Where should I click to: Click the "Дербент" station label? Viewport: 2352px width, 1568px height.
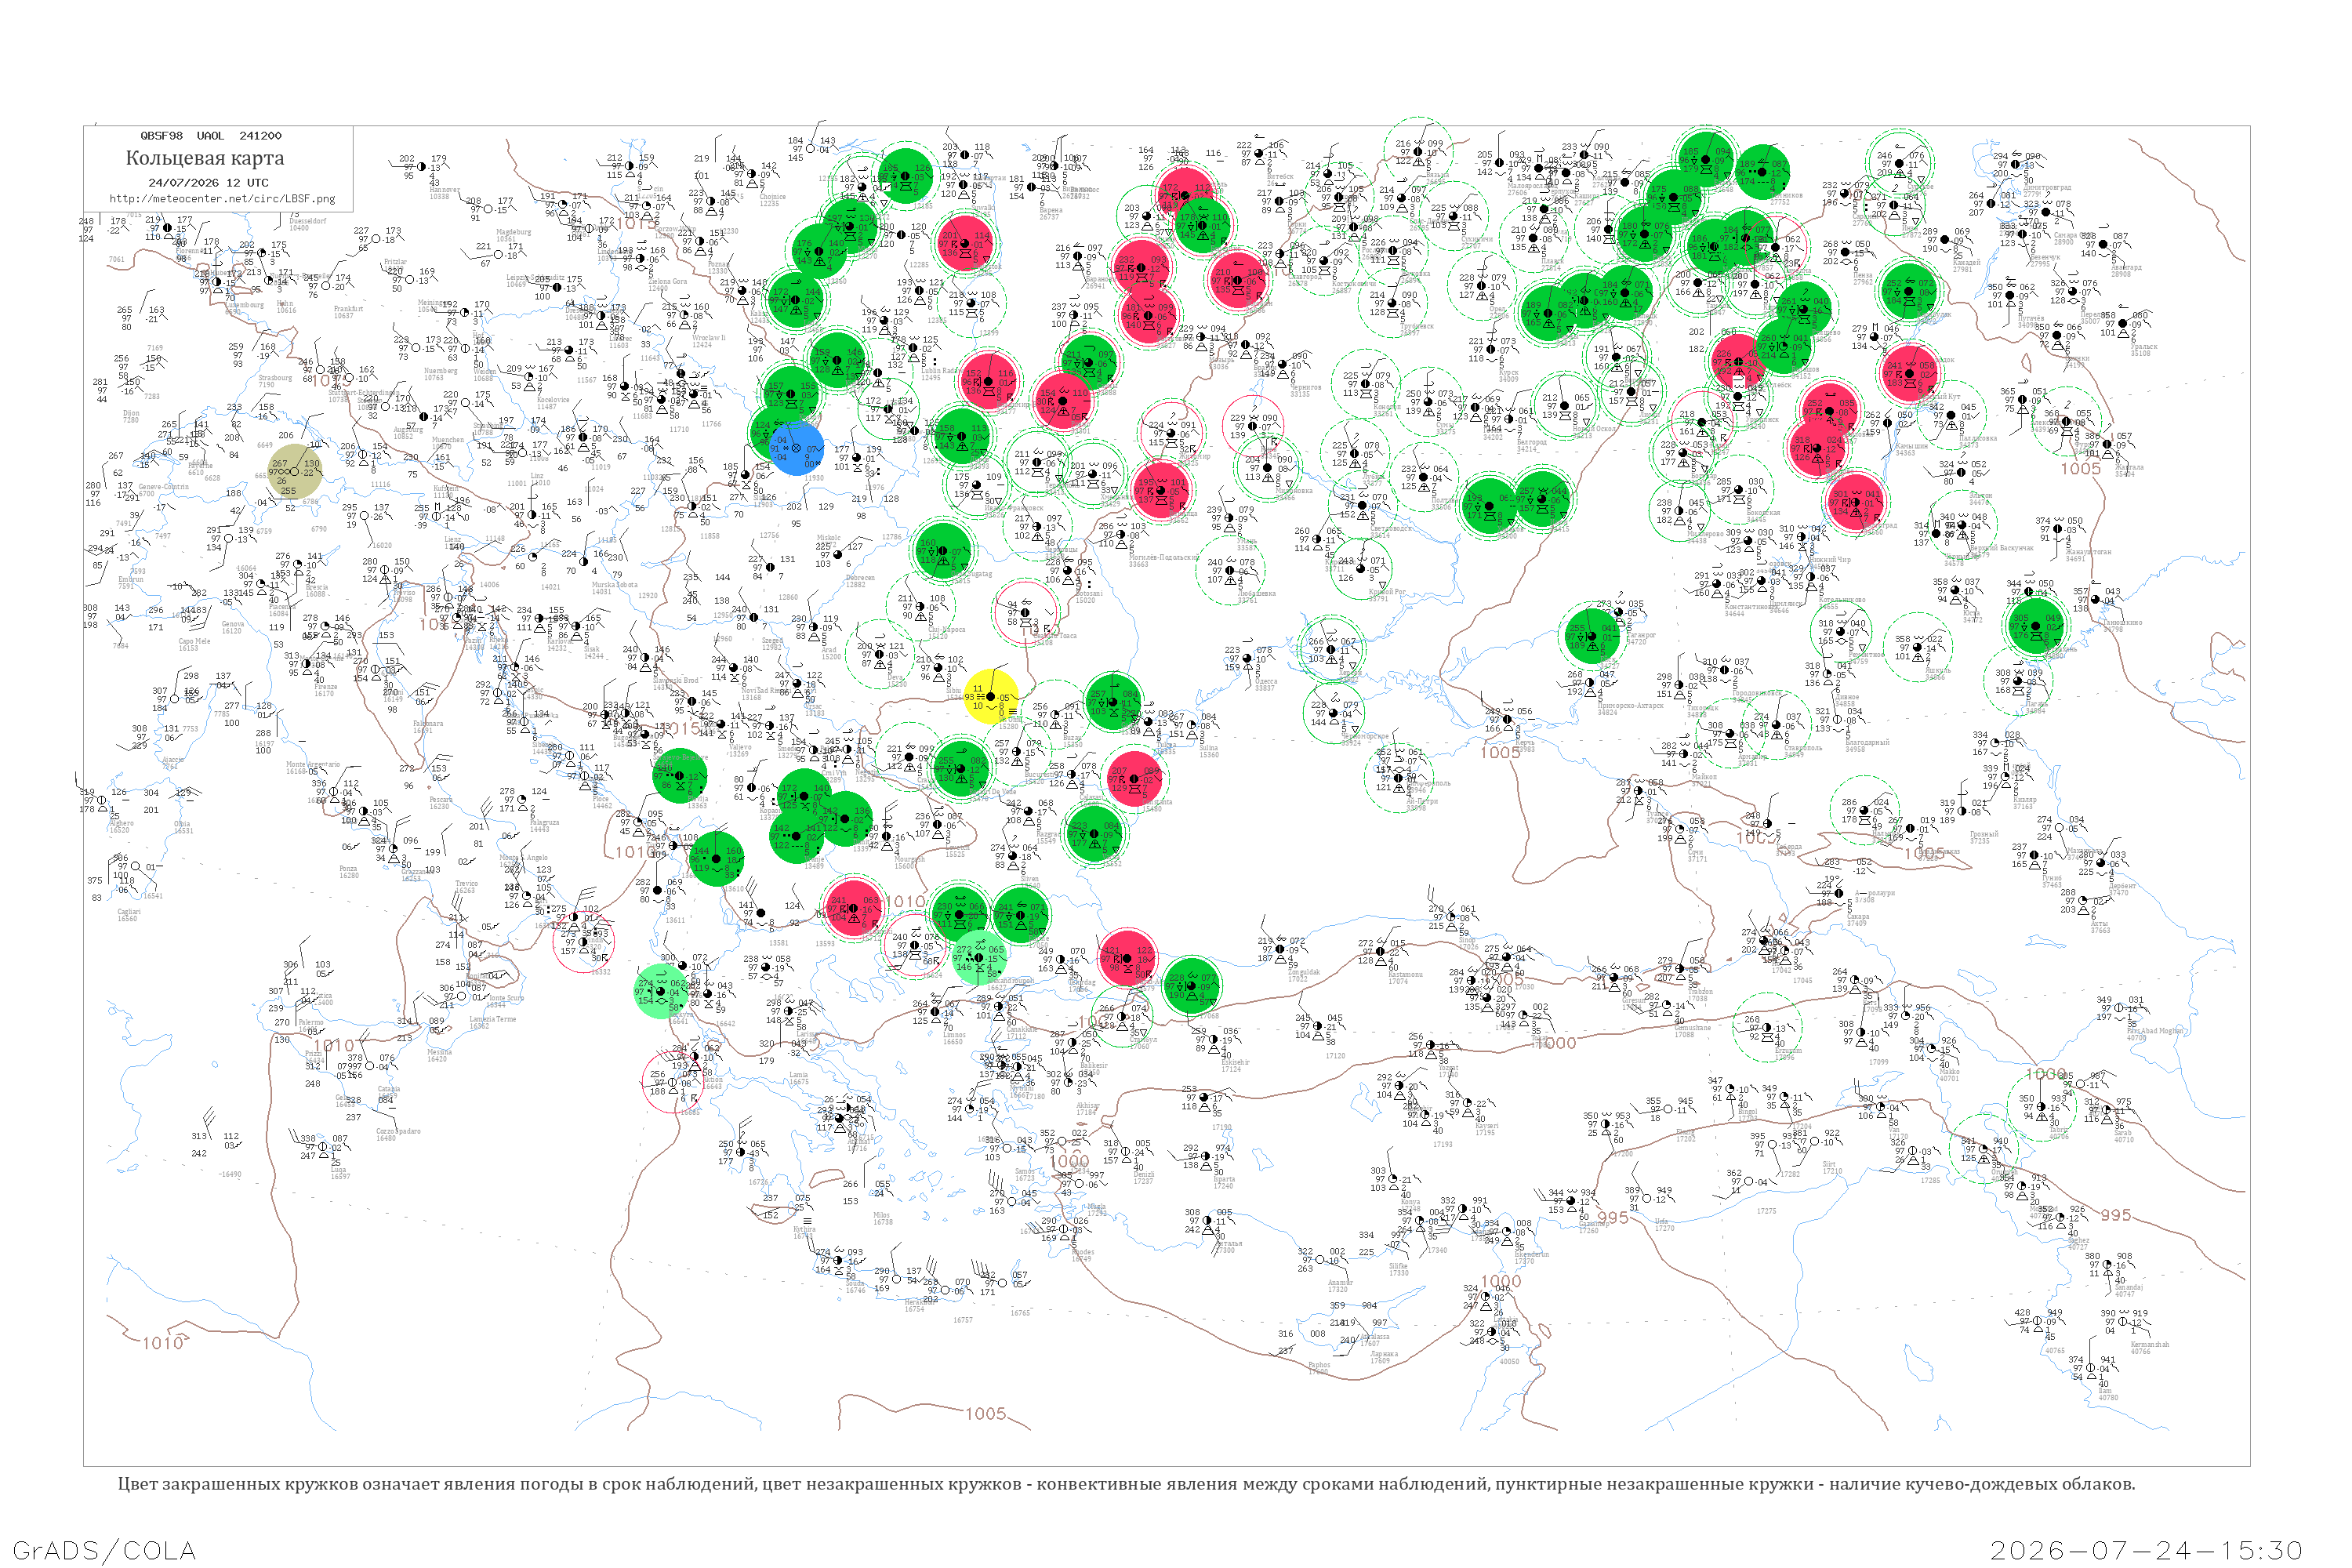tap(2122, 885)
